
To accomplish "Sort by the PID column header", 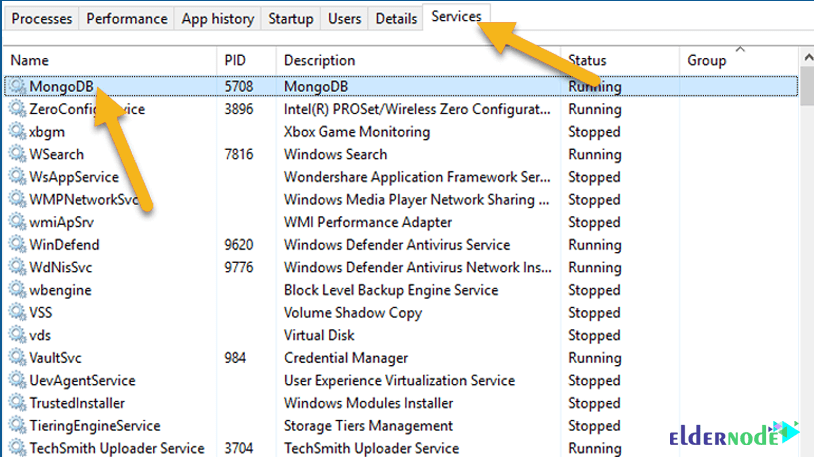I will click(x=246, y=60).
